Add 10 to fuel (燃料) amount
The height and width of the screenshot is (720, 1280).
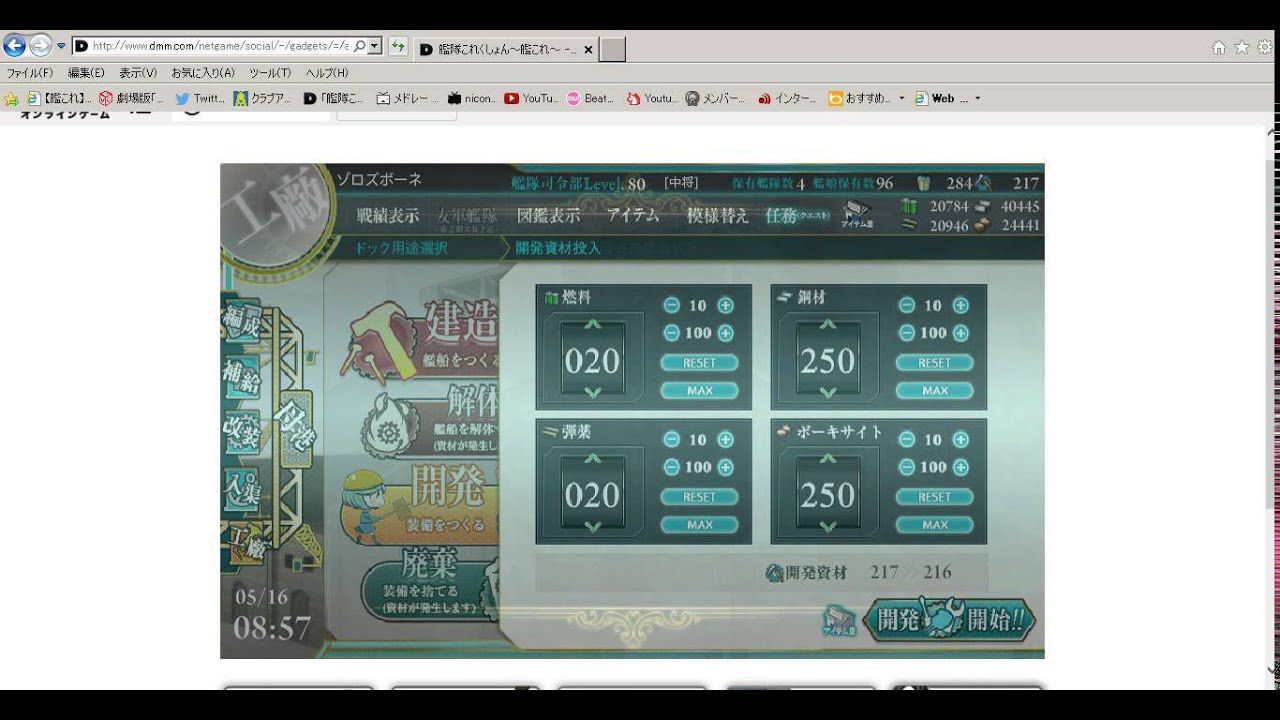coord(726,305)
